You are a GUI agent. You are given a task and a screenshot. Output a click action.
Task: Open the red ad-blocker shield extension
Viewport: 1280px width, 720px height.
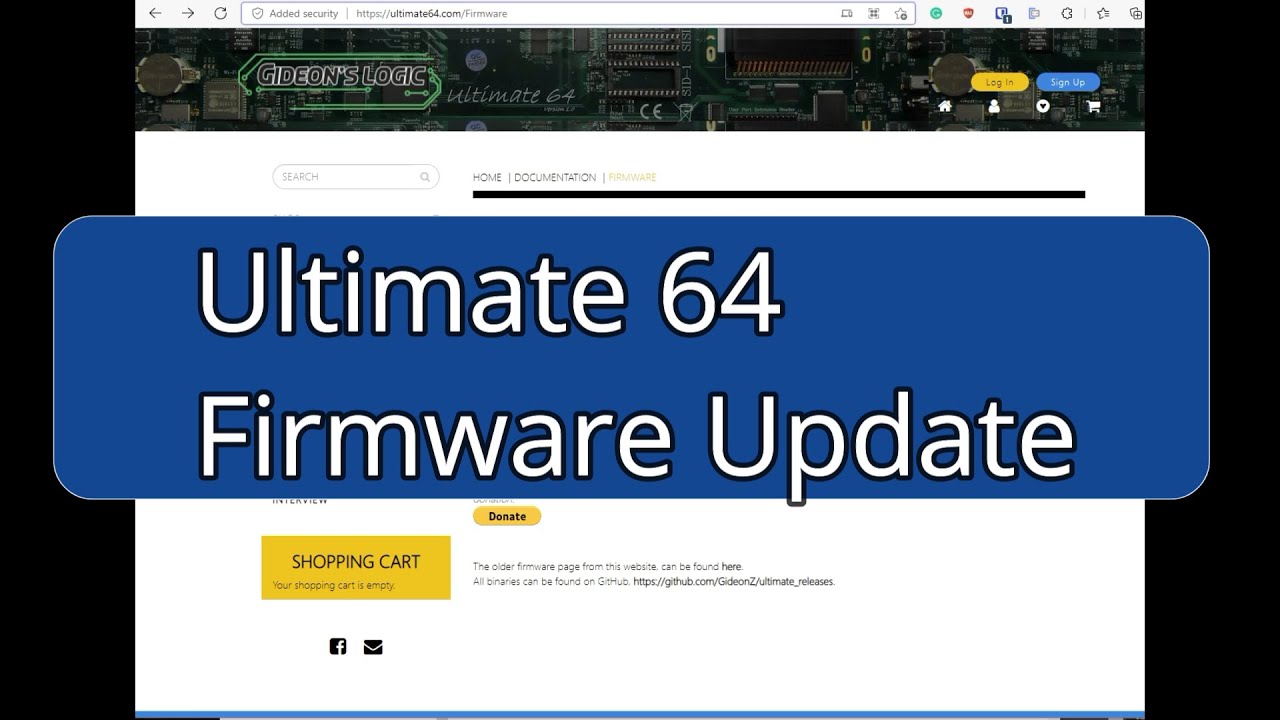coord(968,13)
